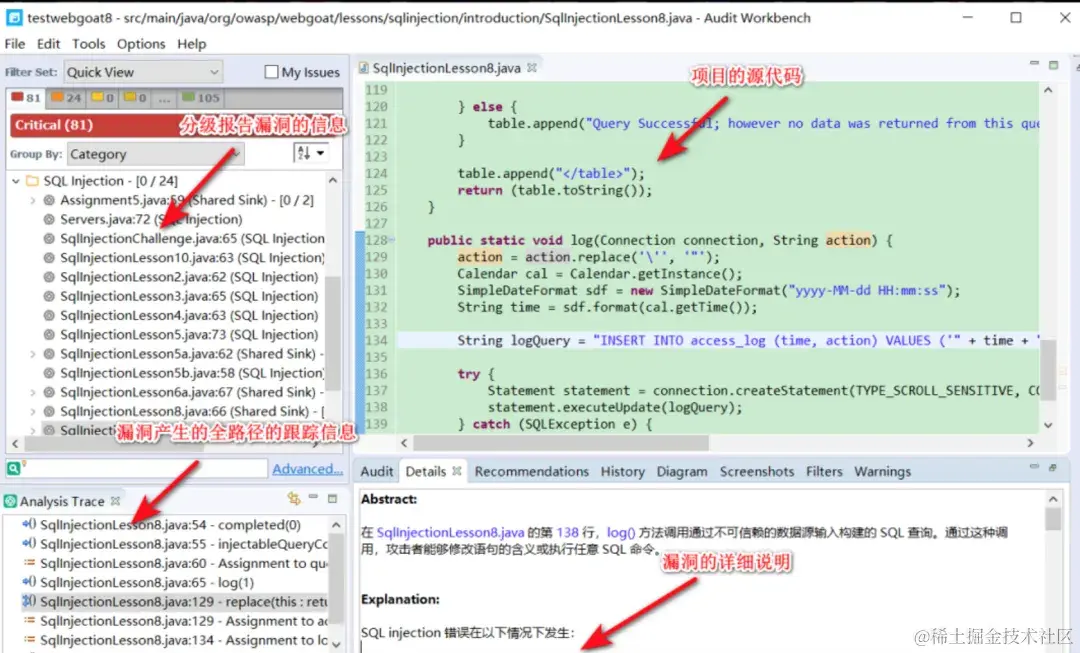Viewport: 1080px width, 653px height.
Task: Click the source editor horizontal scrollbar thumb
Action: [561, 443]
